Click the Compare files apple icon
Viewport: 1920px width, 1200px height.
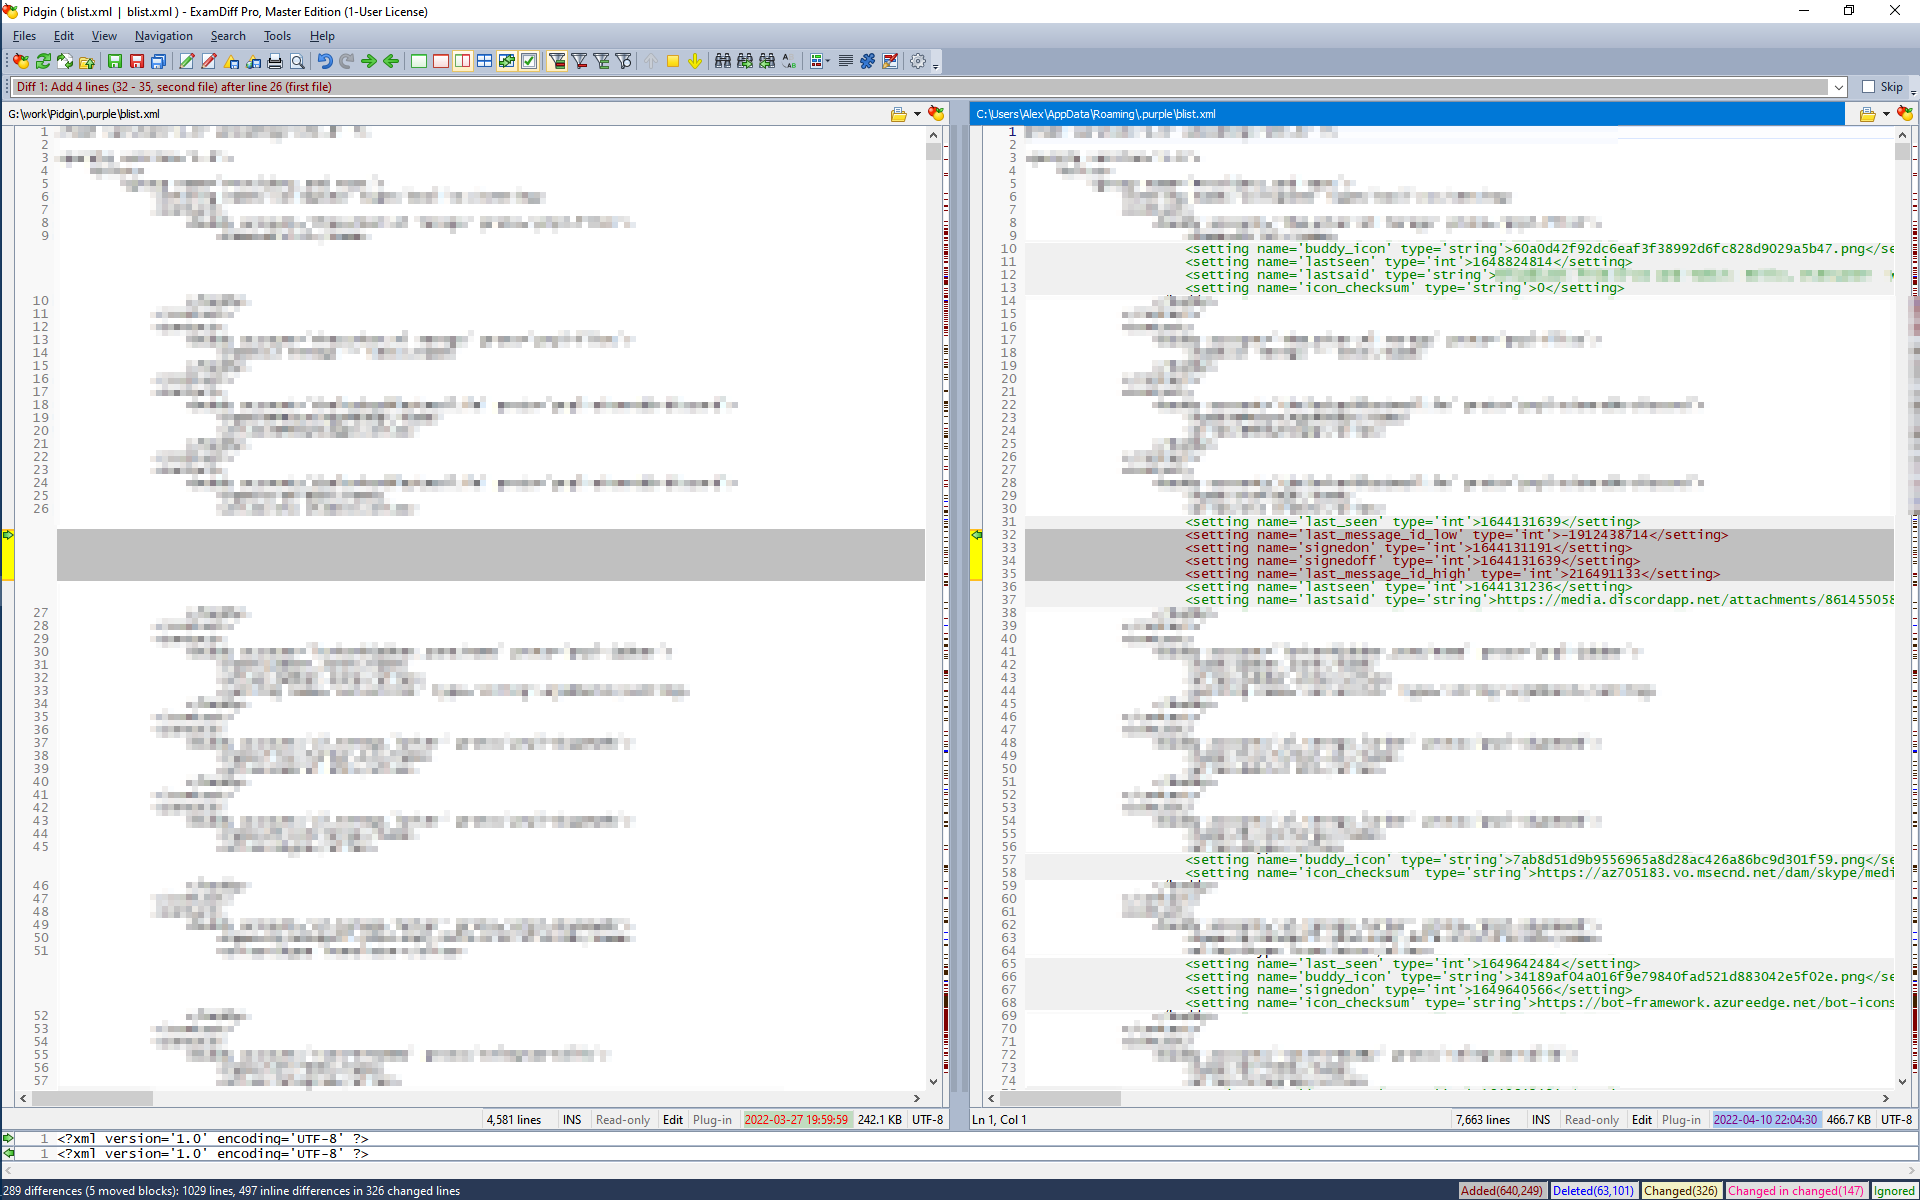(x=21, y=61)
